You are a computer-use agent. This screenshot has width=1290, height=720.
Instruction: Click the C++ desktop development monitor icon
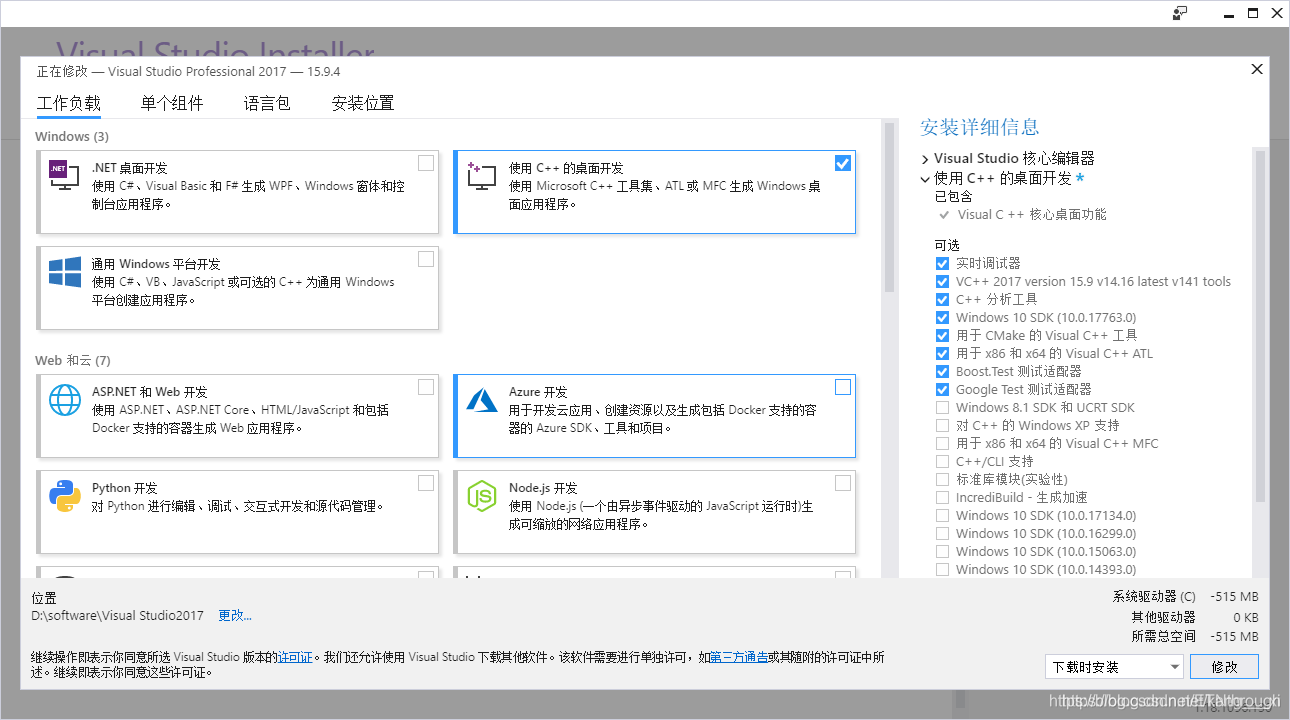click(x=481, y=176)
